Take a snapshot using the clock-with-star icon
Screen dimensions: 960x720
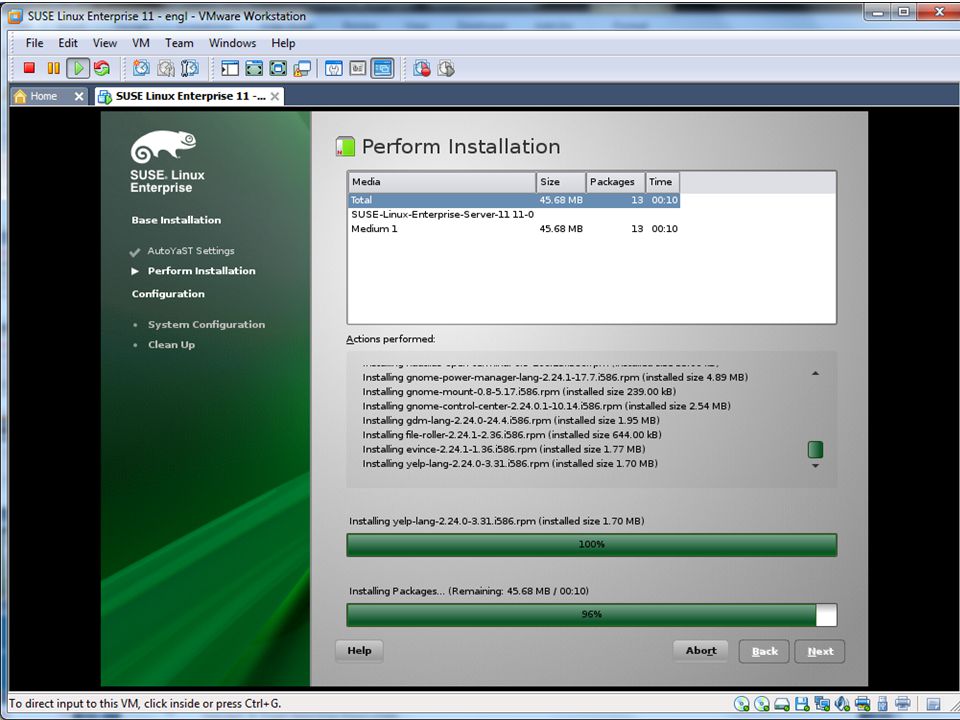141,68
